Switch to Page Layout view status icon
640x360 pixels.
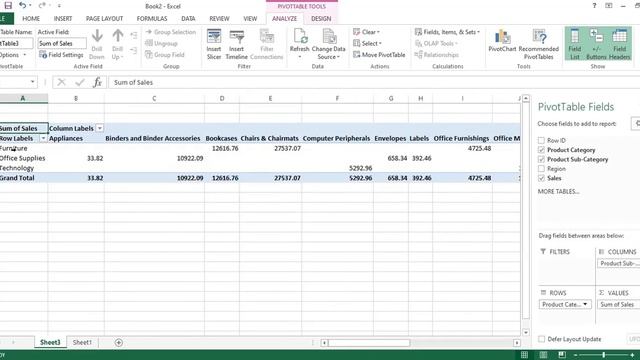pos(543,355)
